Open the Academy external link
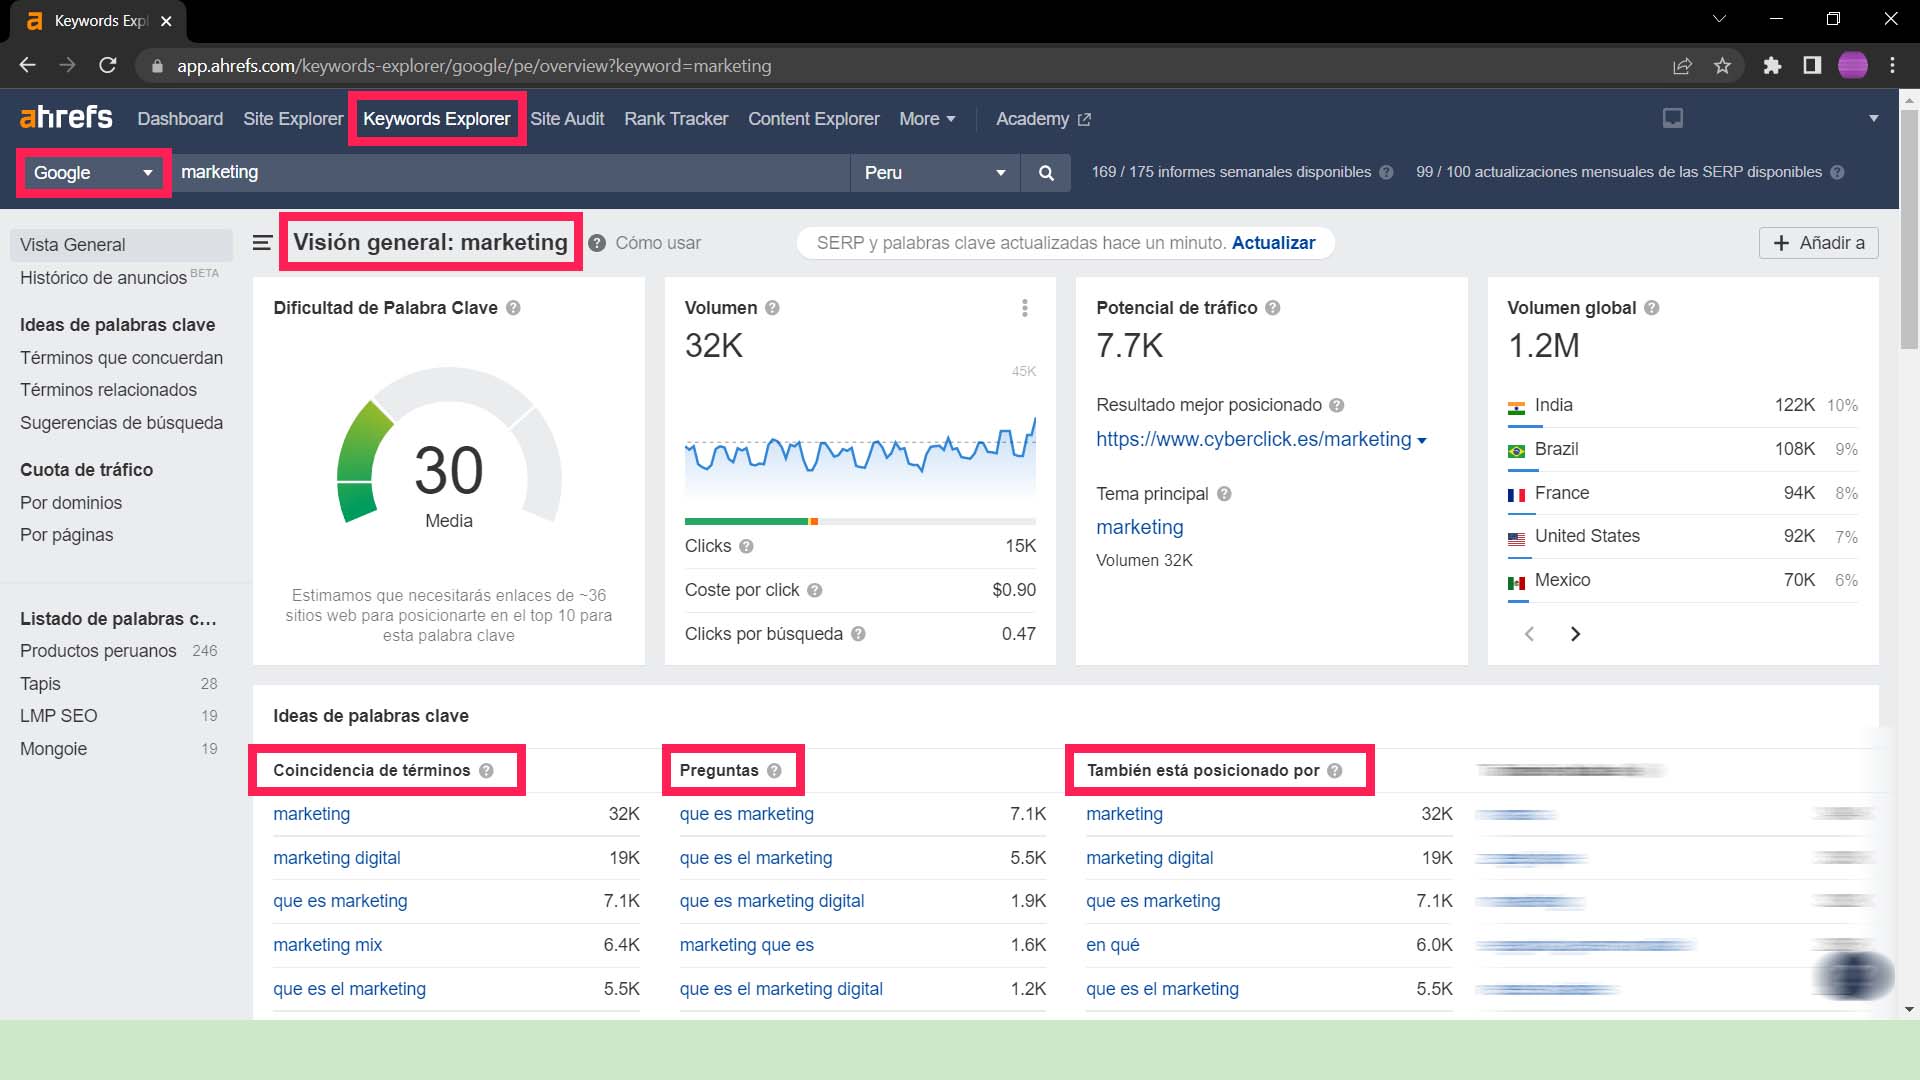Viewport: 1920px width, 1080px height. click(1043, 119)
